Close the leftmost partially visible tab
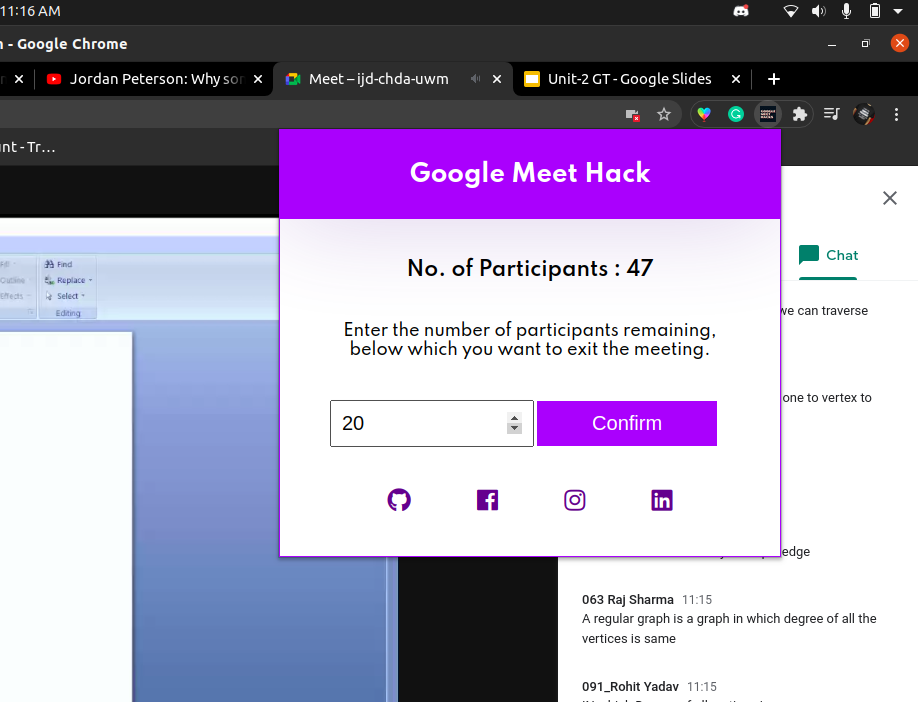This screenshot has width=918, height=702. point(19,79)
